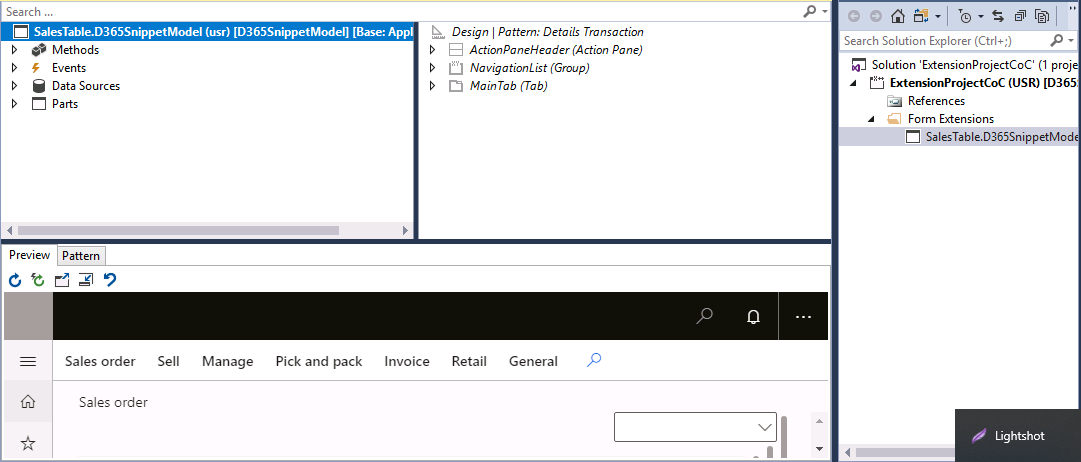
Task: Select NavigationList (Group) item
Action: point(529,68)
